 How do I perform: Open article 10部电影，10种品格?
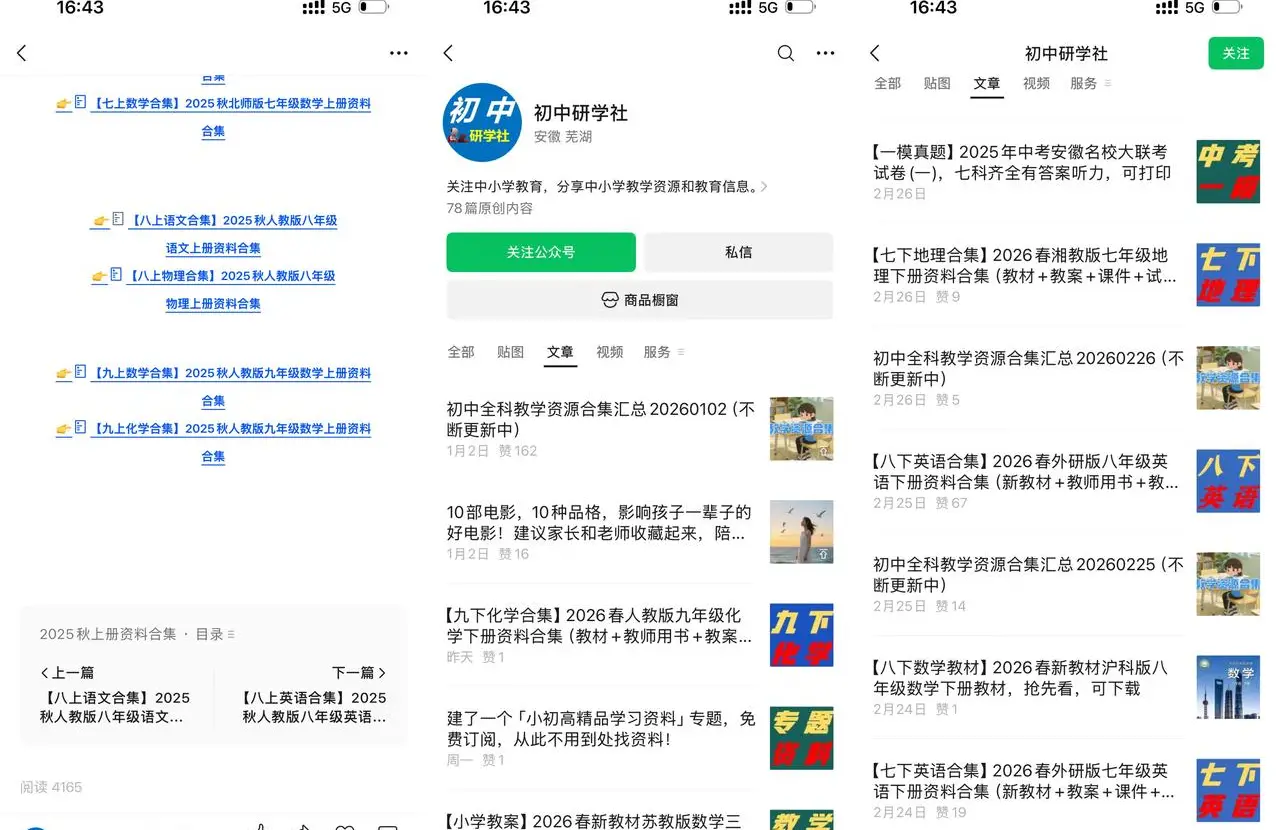(x=599, y=522)
